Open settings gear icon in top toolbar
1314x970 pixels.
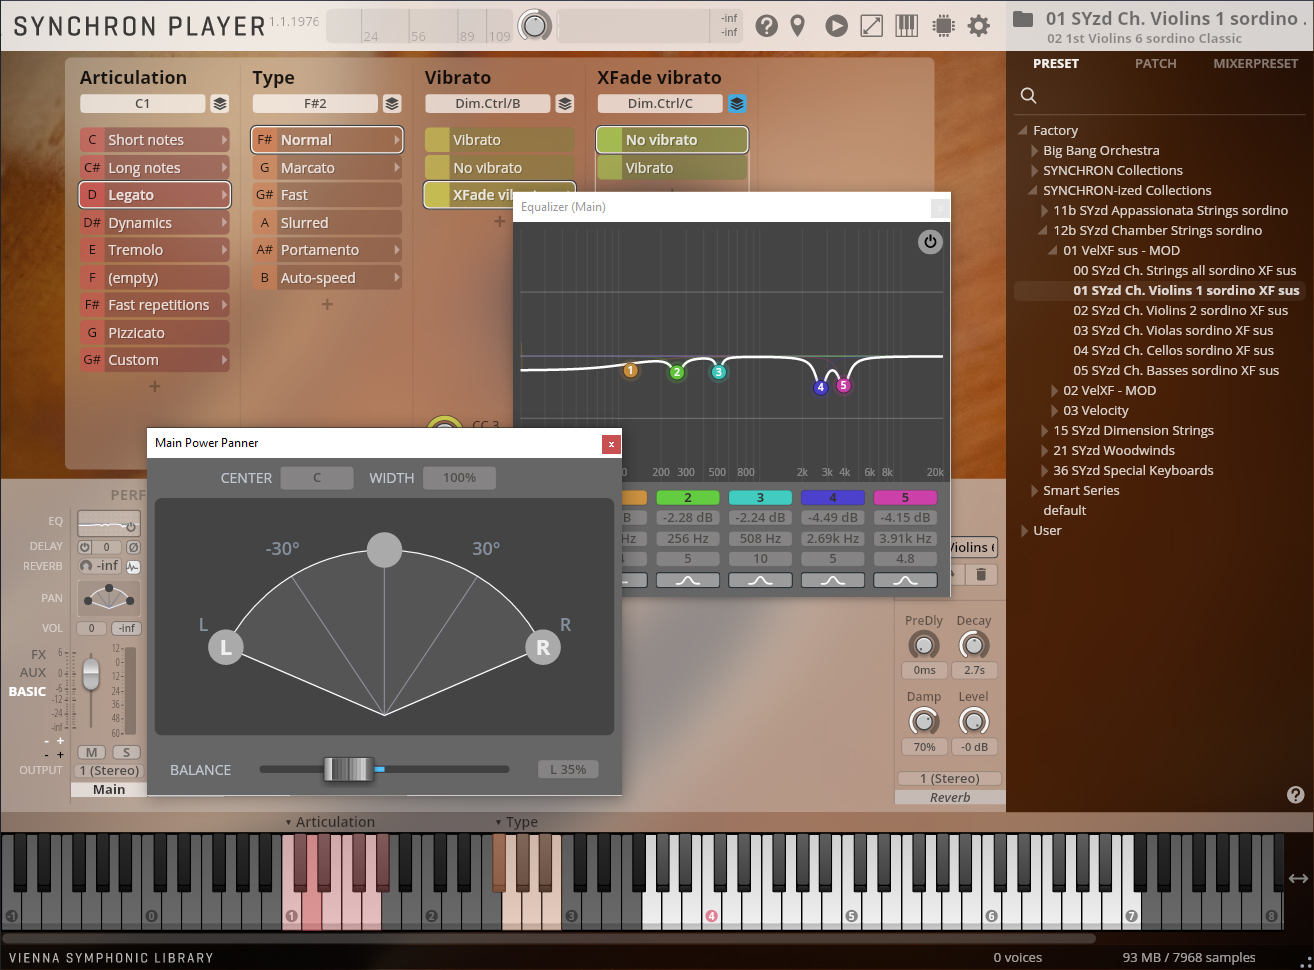click(x=979, y=26)
